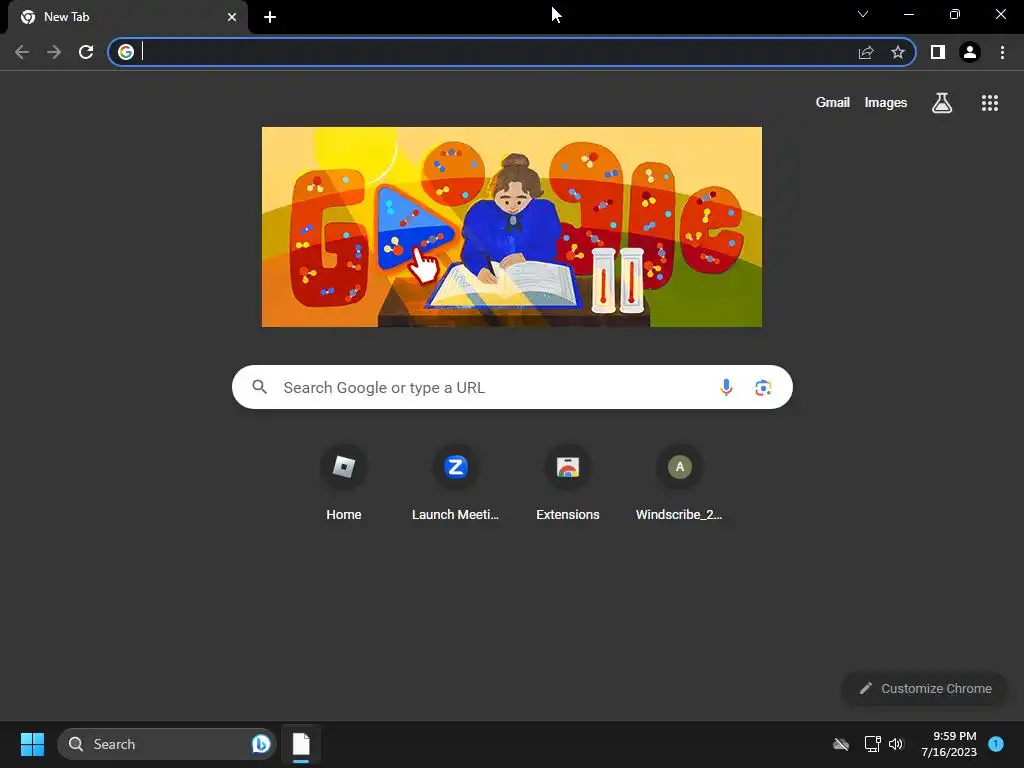
Task: Open Google Images link
Action: [886, 103]
